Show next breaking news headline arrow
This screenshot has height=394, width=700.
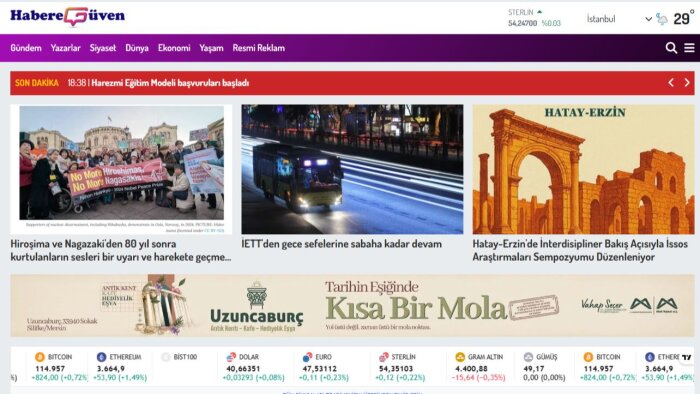[x=687, y=83]
